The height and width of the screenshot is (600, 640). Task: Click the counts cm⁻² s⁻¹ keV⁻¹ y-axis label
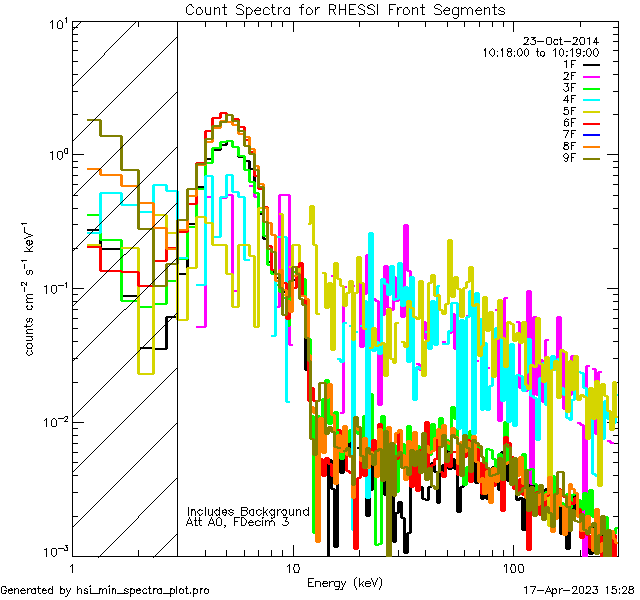click(31, 289)
